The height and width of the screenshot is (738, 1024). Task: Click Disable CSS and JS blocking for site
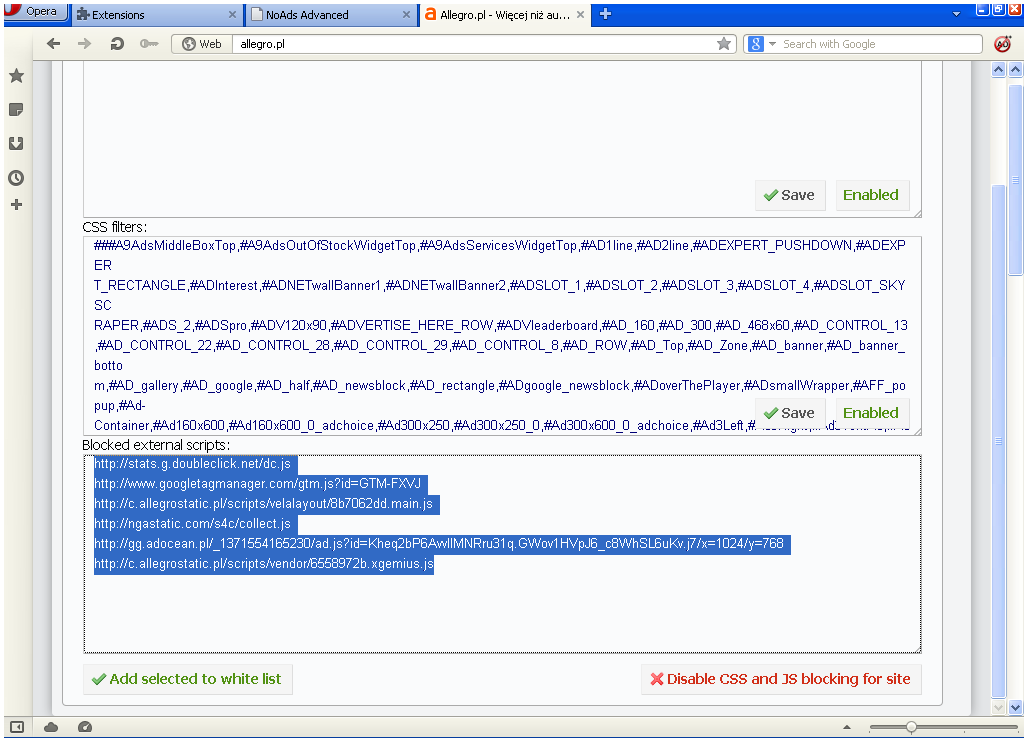click(x=781, y=679)
